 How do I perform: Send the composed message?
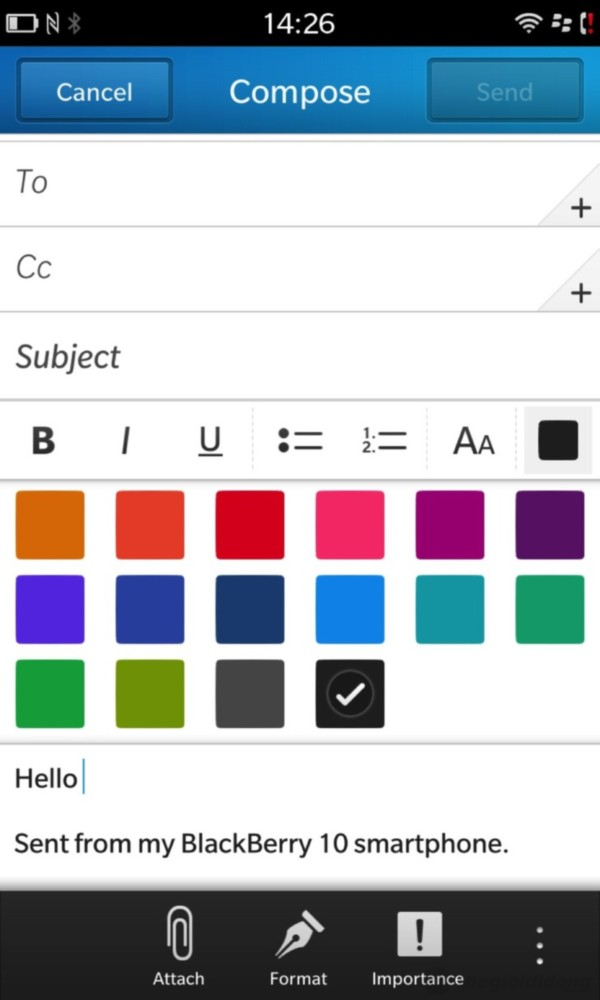point(505,92)
